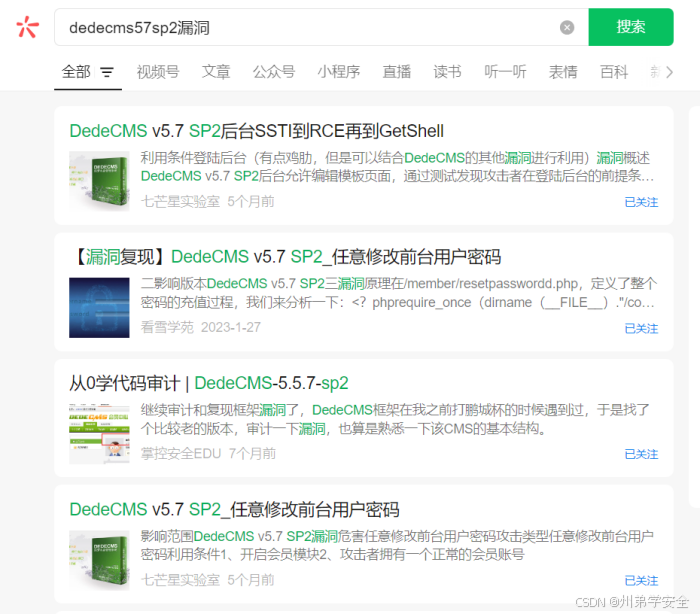Screen dimensions: 700x615
Task: Click snippet starting 继续审计和复现框架漏洞了
Action: coord(395,419)
